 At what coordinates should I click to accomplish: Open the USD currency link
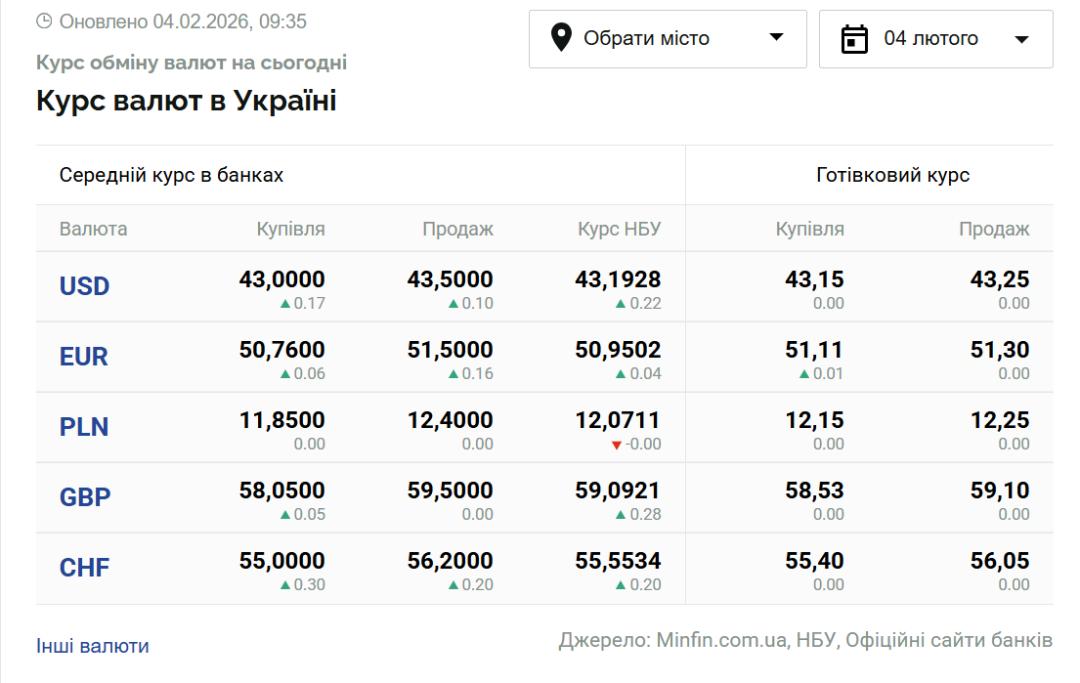(85, 287)
